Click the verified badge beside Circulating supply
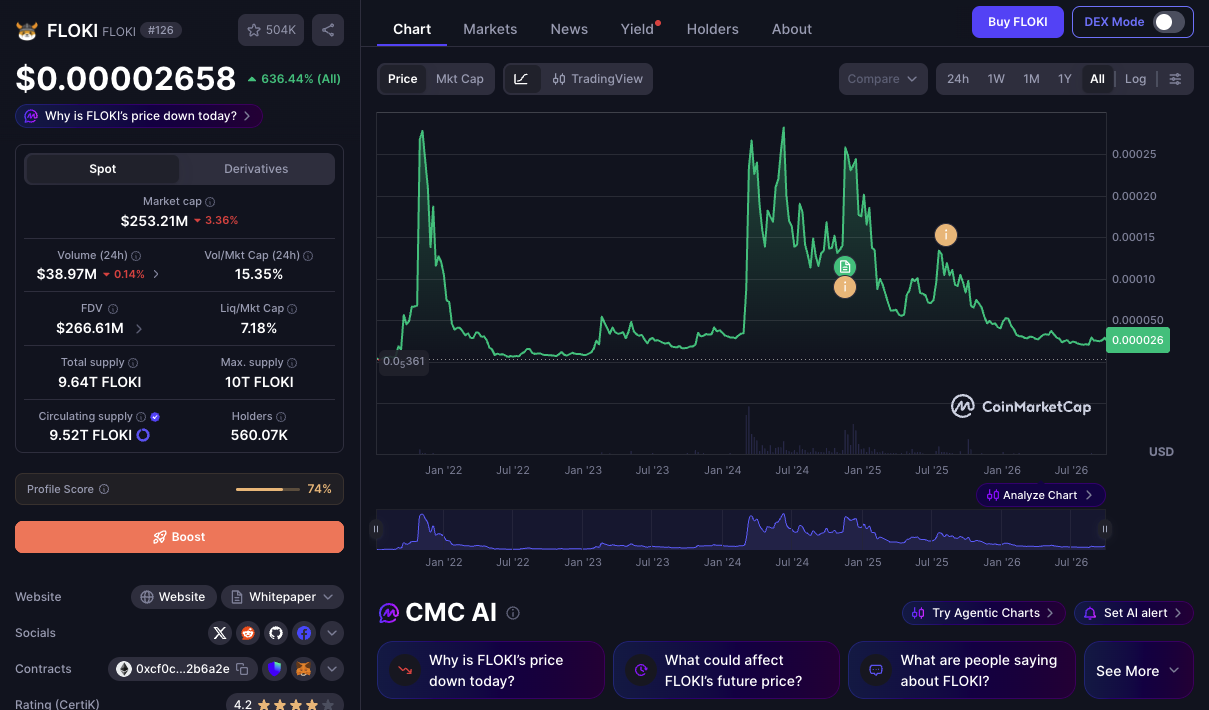This screenshot has width=1209, height=710. [x=155, y=417]
